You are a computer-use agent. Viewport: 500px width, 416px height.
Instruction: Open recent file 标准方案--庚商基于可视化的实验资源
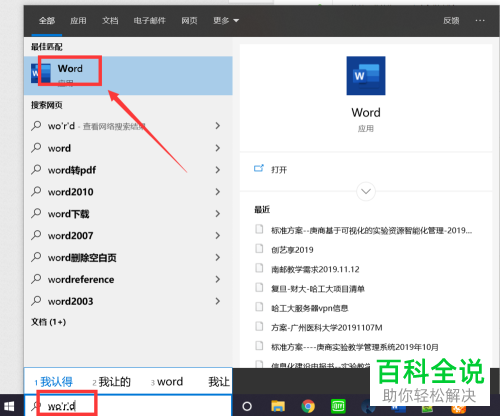click(x=371, y=230)
